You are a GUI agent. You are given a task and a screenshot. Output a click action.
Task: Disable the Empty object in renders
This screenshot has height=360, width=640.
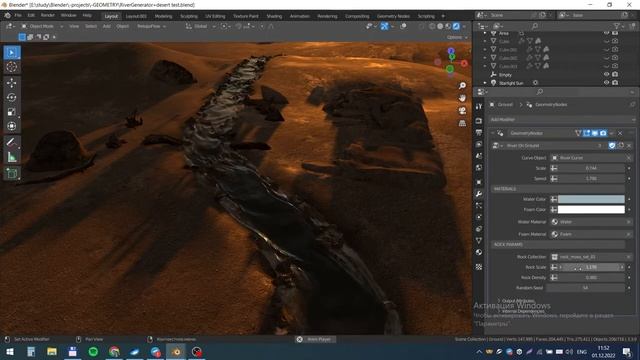tap(615, 74)
